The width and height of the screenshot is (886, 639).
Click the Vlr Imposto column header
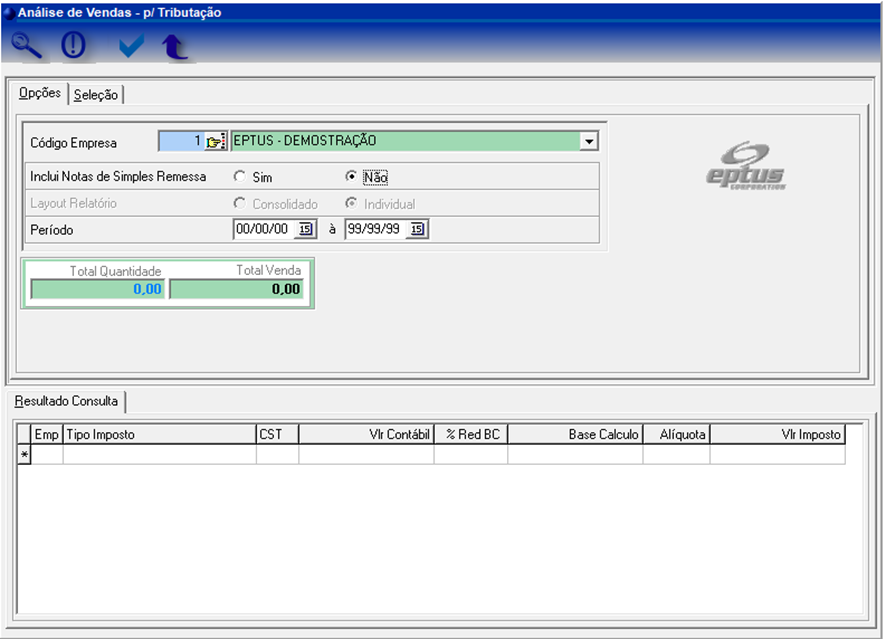[x=777, y=435]
